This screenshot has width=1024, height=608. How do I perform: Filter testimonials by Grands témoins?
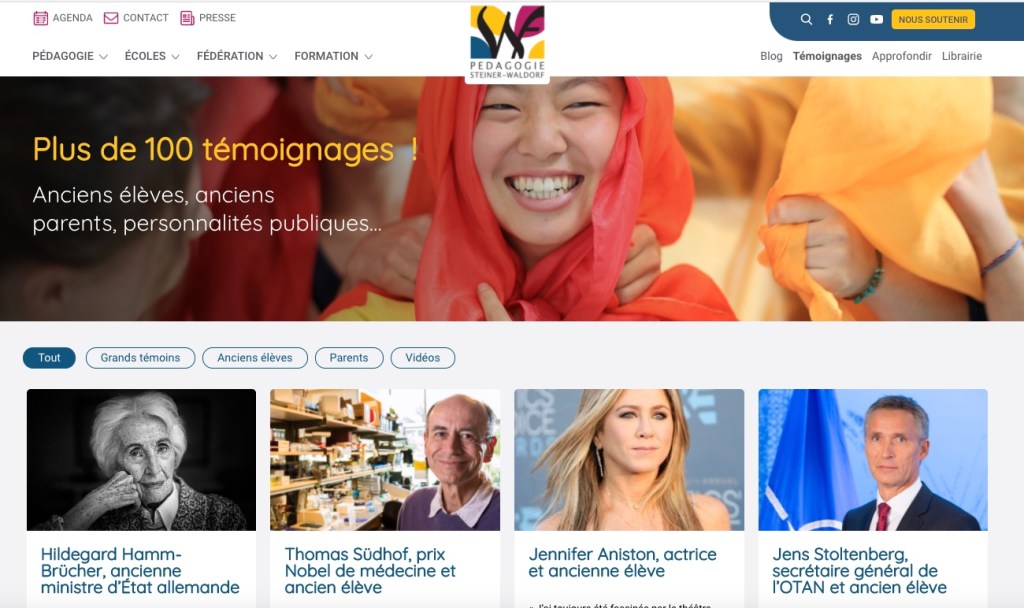click(140, 358)
